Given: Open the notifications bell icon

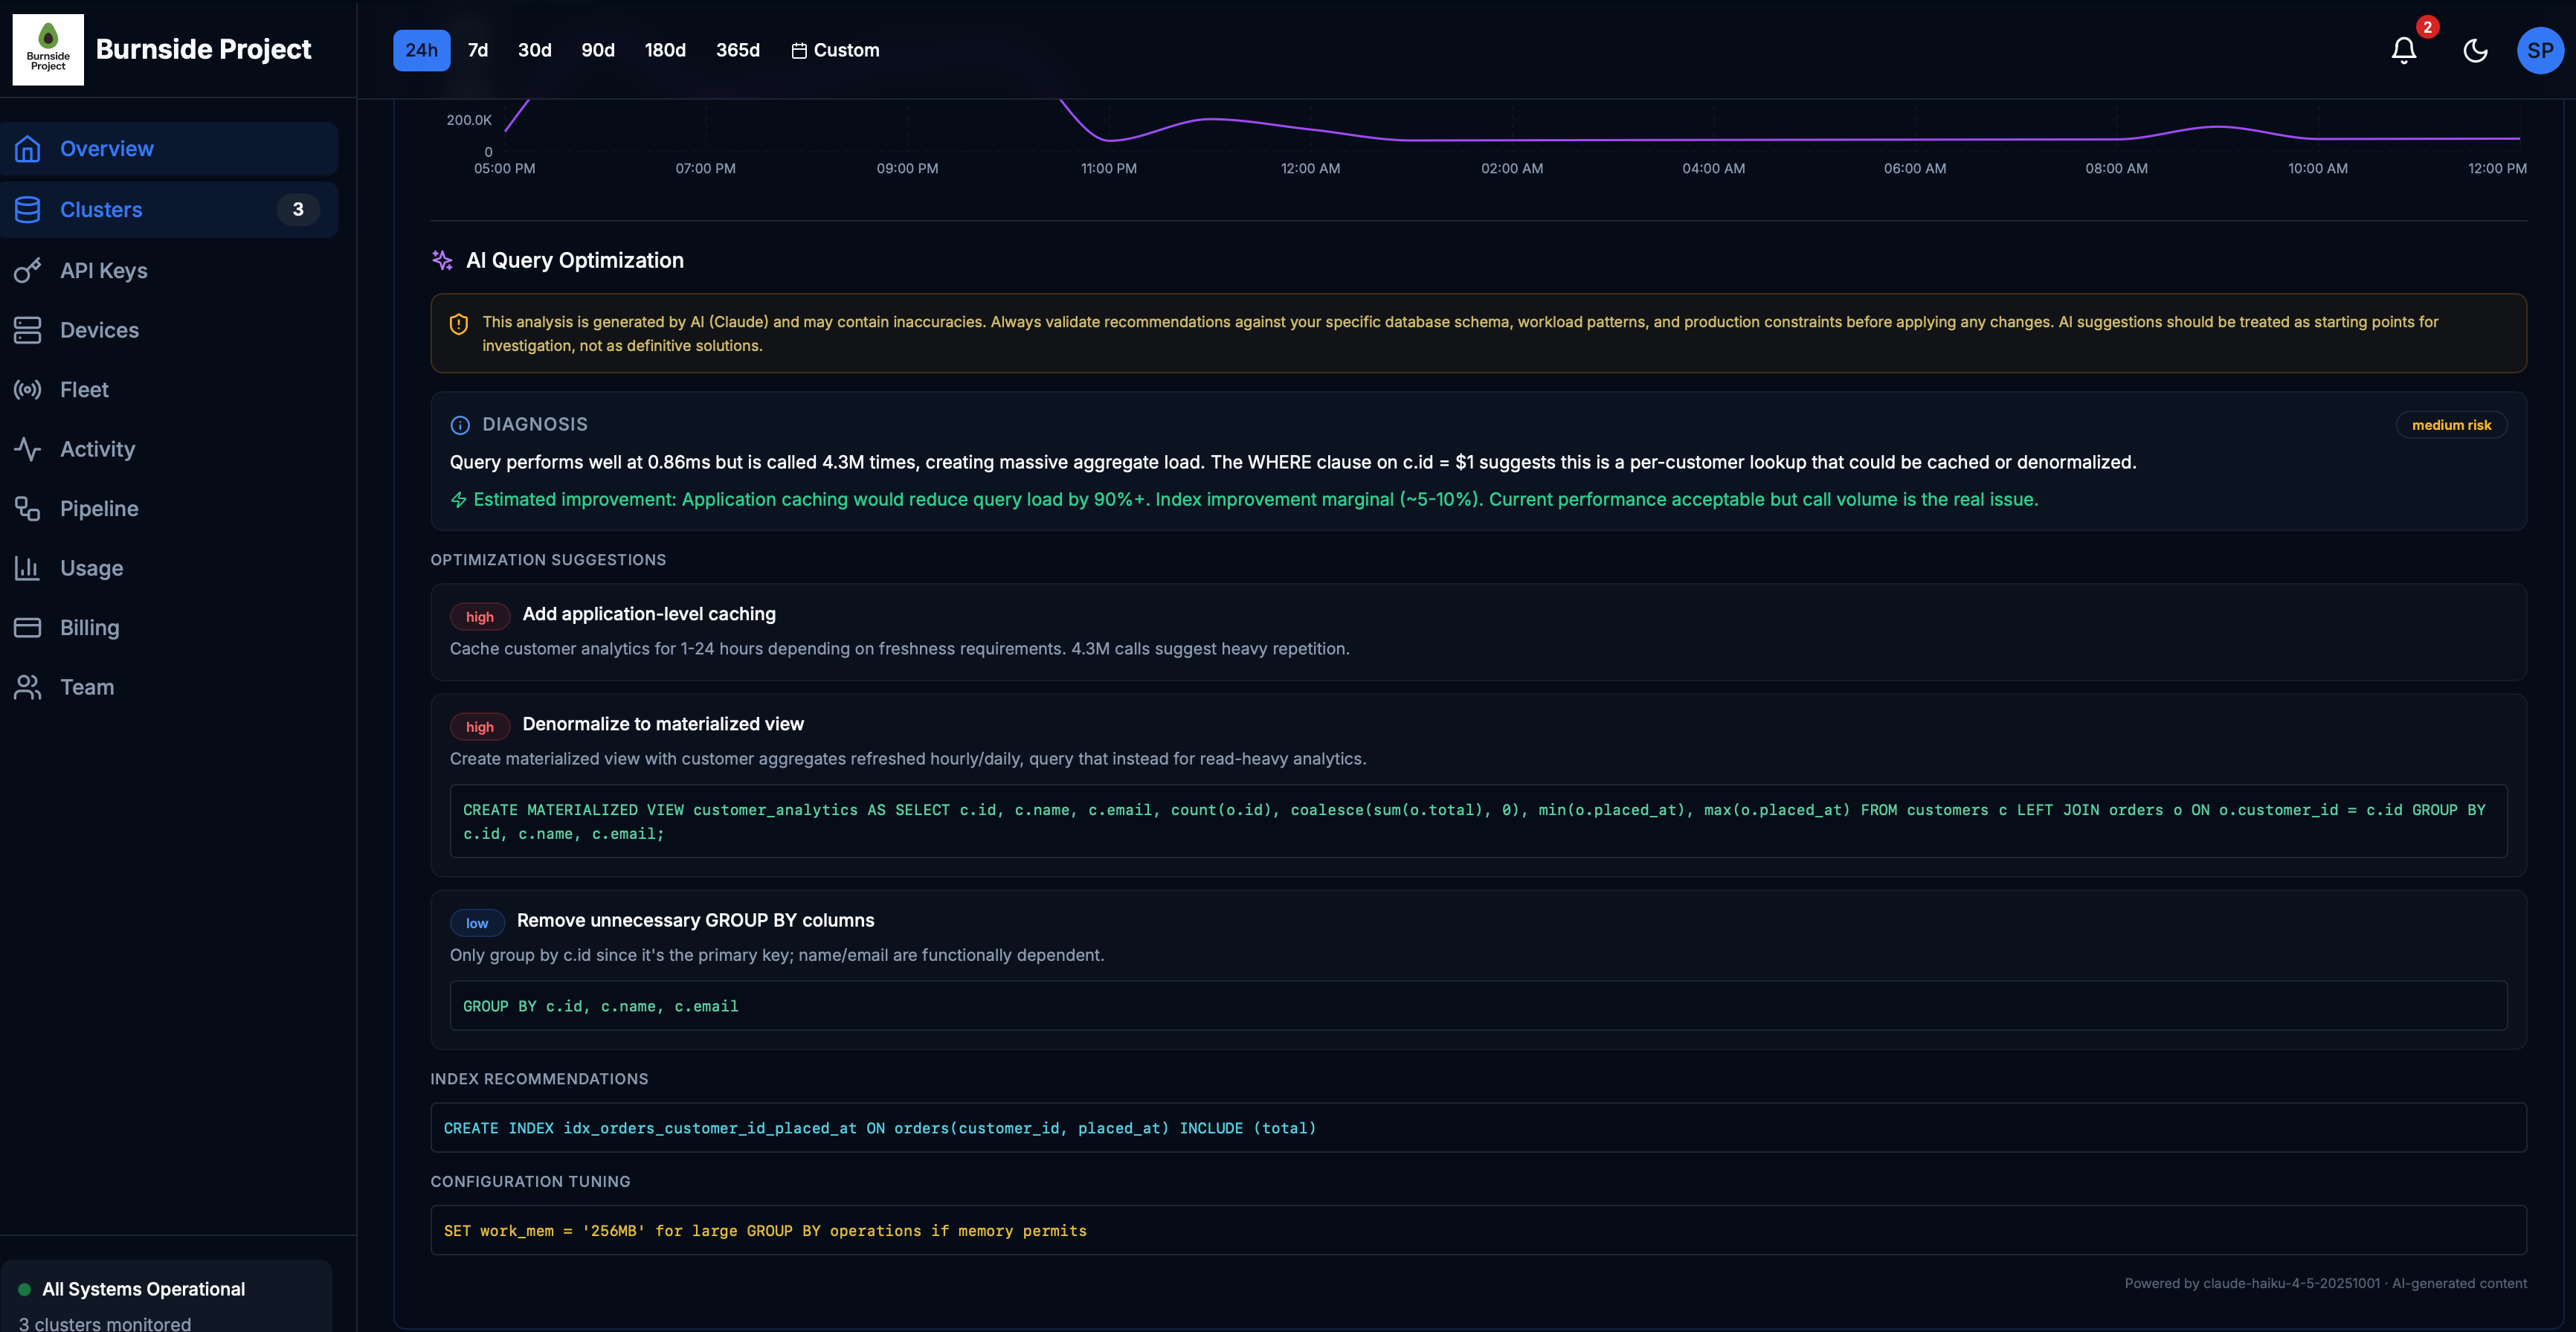Looking at the screenshot, I should [x=2403, y=50].
